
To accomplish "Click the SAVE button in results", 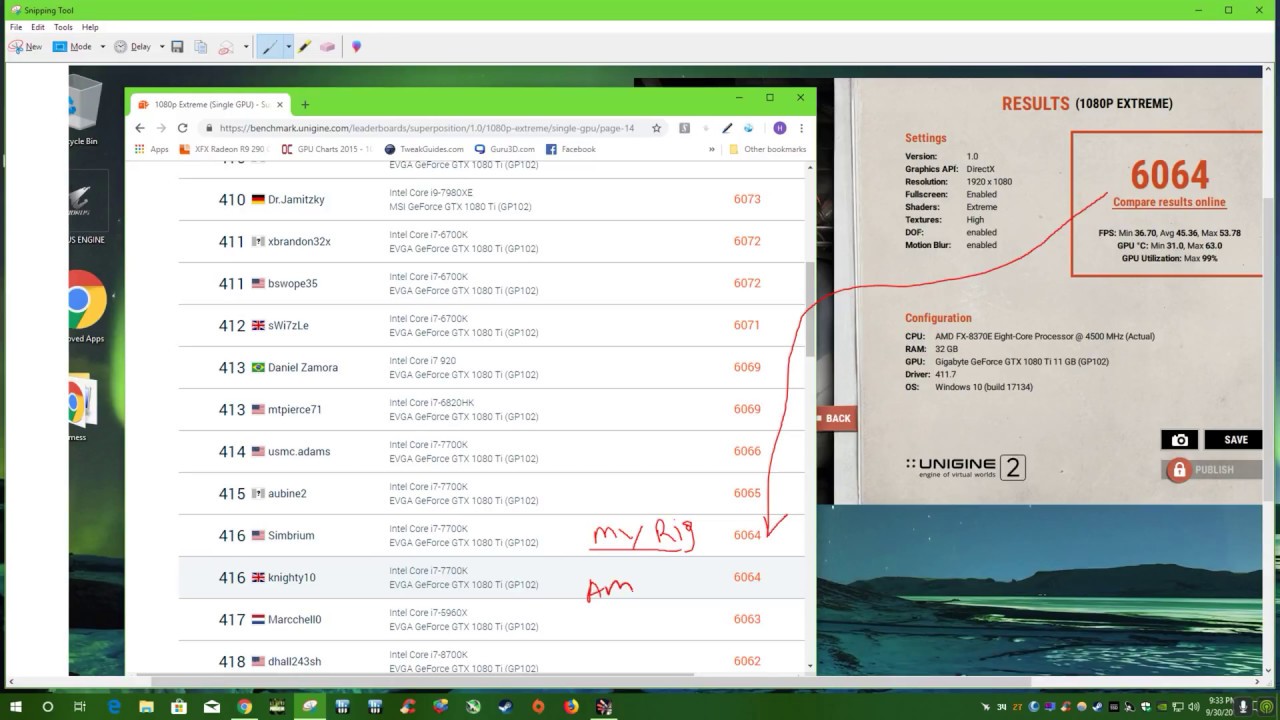I will 1234,439.
